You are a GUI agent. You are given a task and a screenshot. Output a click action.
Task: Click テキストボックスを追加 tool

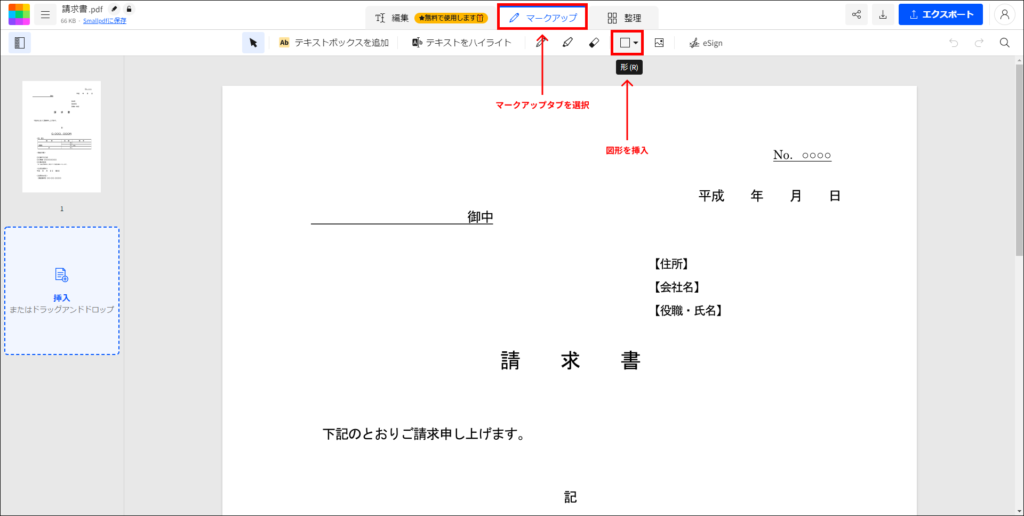pos(334,42)
